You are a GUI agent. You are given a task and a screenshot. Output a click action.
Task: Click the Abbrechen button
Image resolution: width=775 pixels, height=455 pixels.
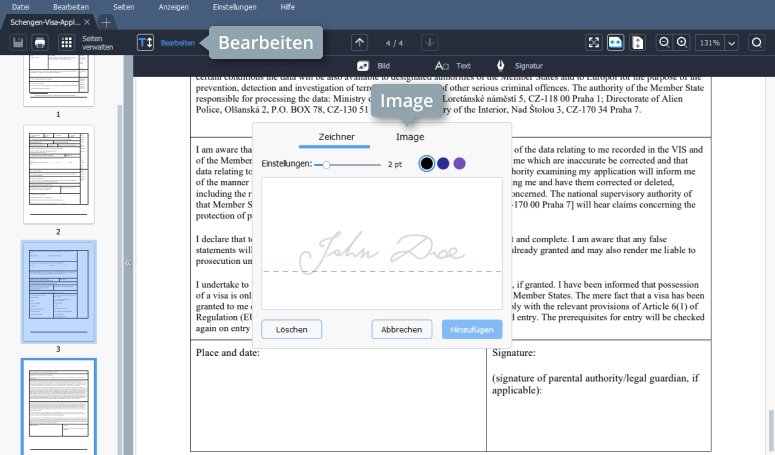(x=401, y=330)
